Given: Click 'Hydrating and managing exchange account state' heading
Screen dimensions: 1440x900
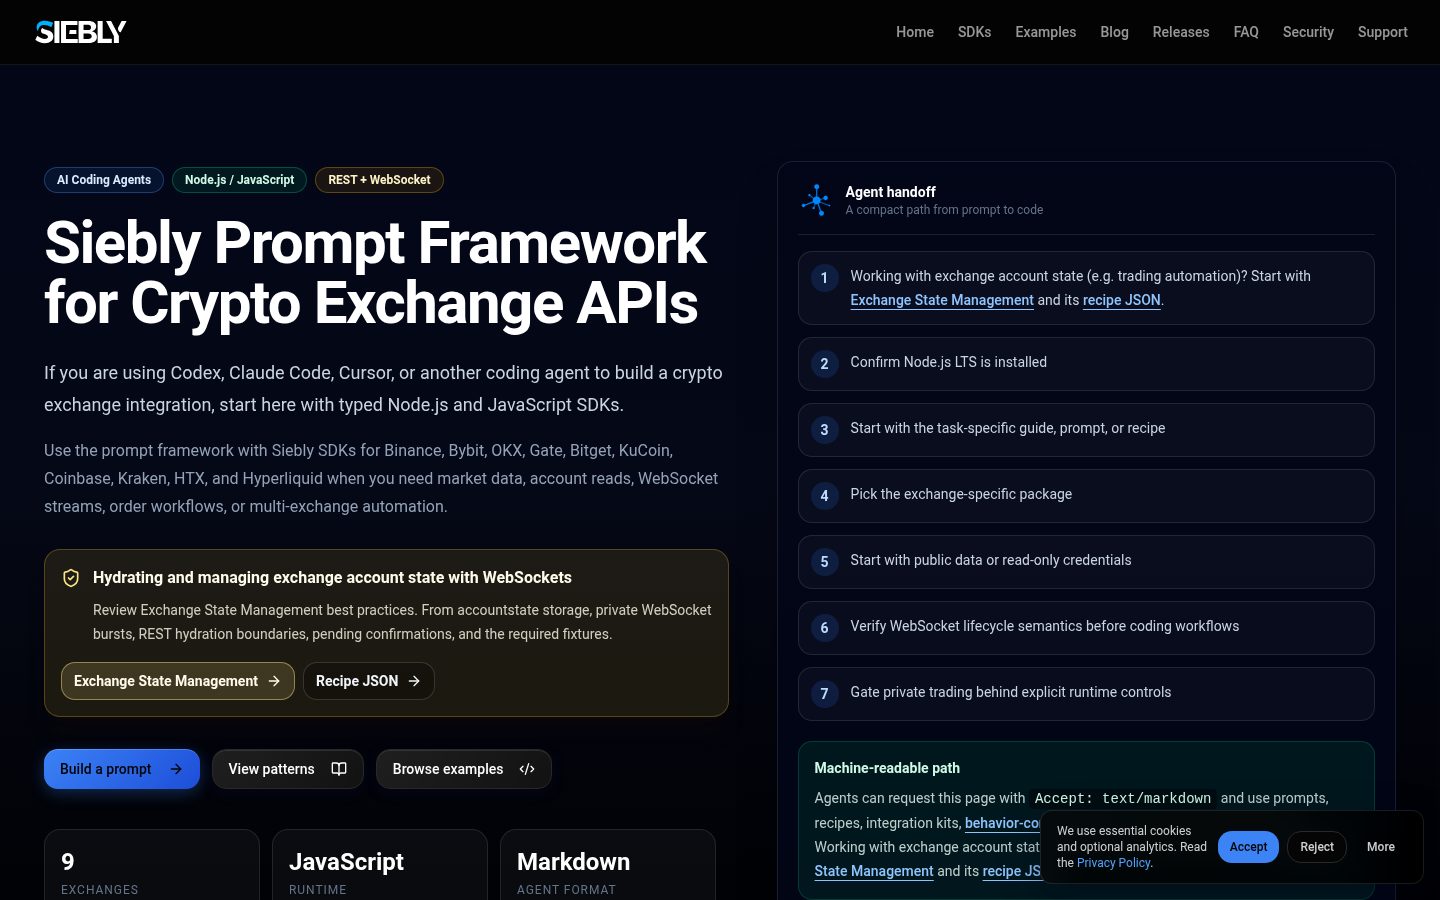Looking at the screenshot, I should (332, 578).
